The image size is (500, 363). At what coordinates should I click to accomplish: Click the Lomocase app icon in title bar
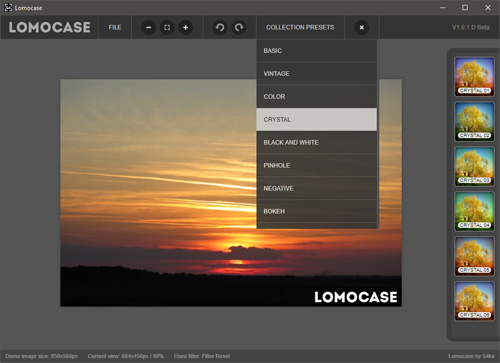tap(8, 7)
